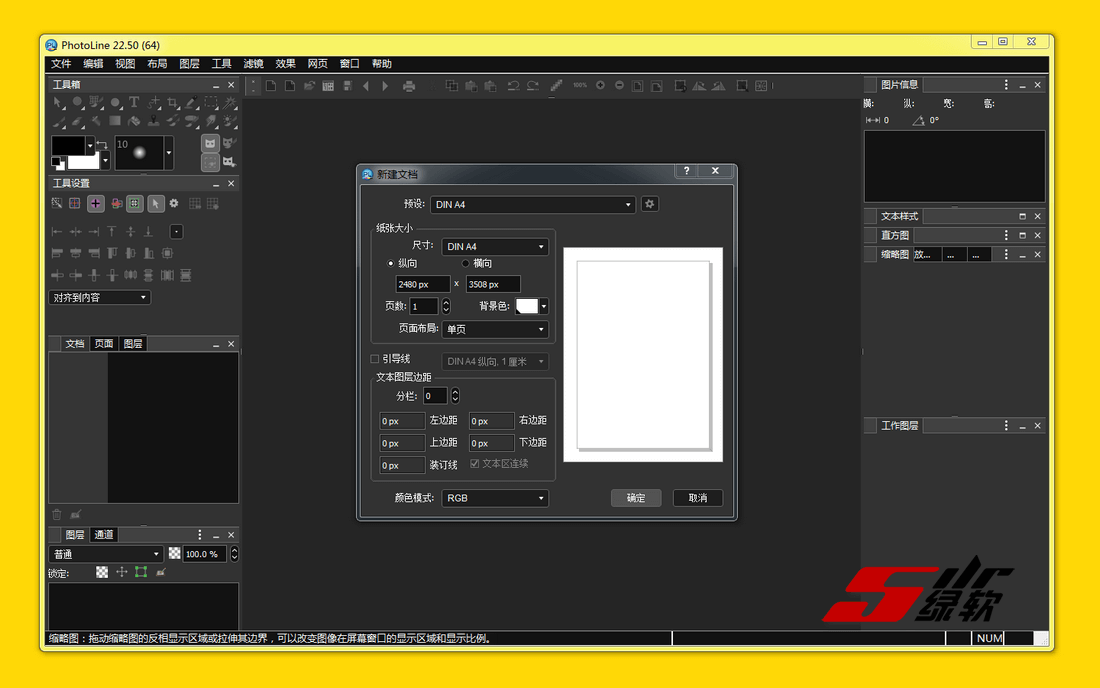Open the 尺寸 DIN A4 dropdown
This screenshot has width=1100, height=688.
[x=495, y=246]
